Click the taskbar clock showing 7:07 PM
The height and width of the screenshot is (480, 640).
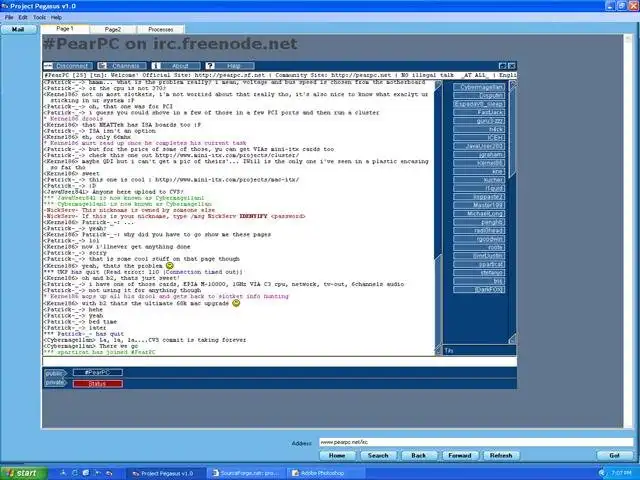(622, 473)
